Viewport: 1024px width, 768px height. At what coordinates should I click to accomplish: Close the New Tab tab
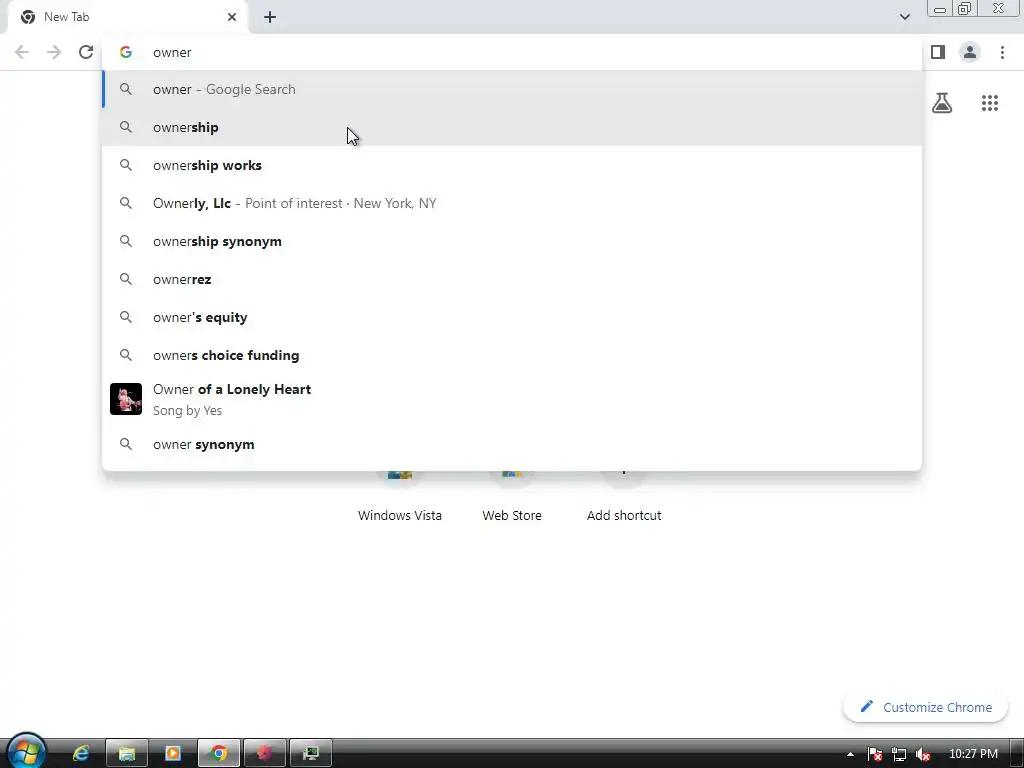pyautogui.click(x=232, y=17)
